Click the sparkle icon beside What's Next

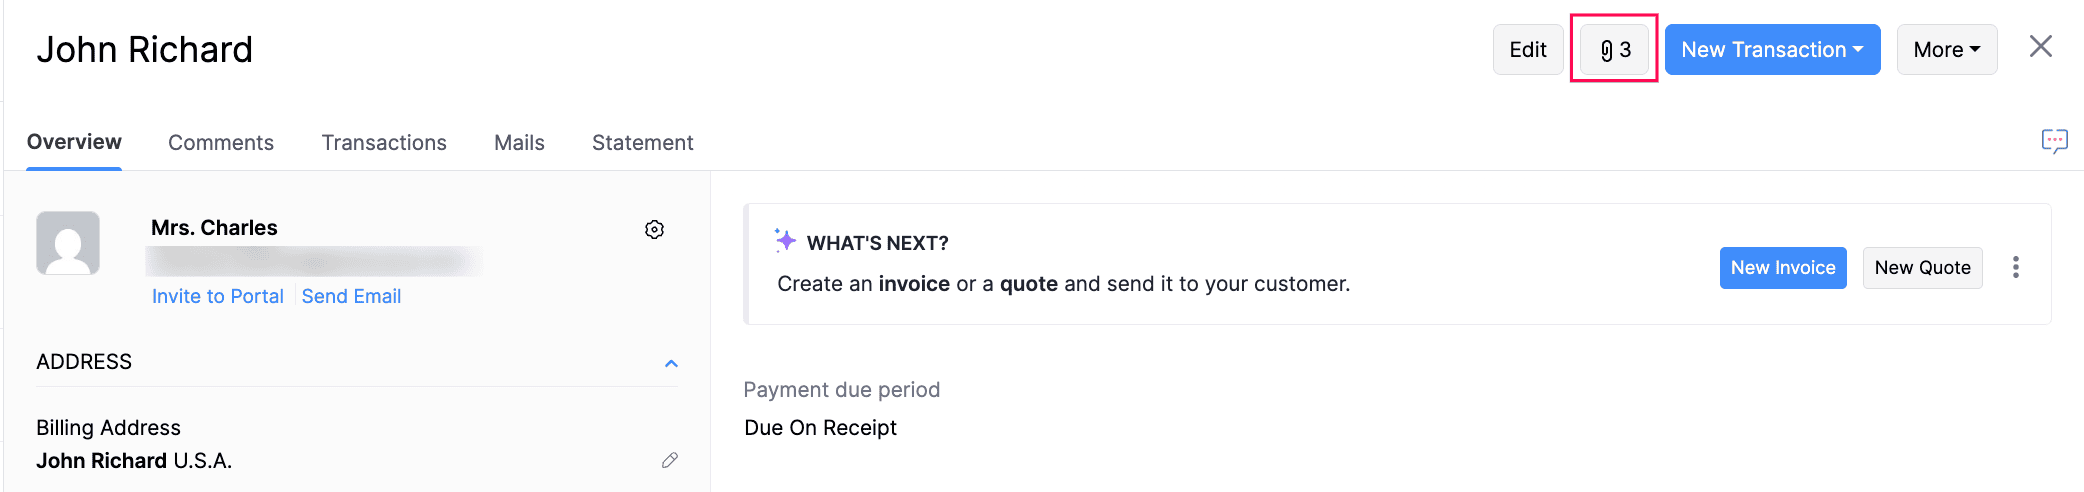785,240
